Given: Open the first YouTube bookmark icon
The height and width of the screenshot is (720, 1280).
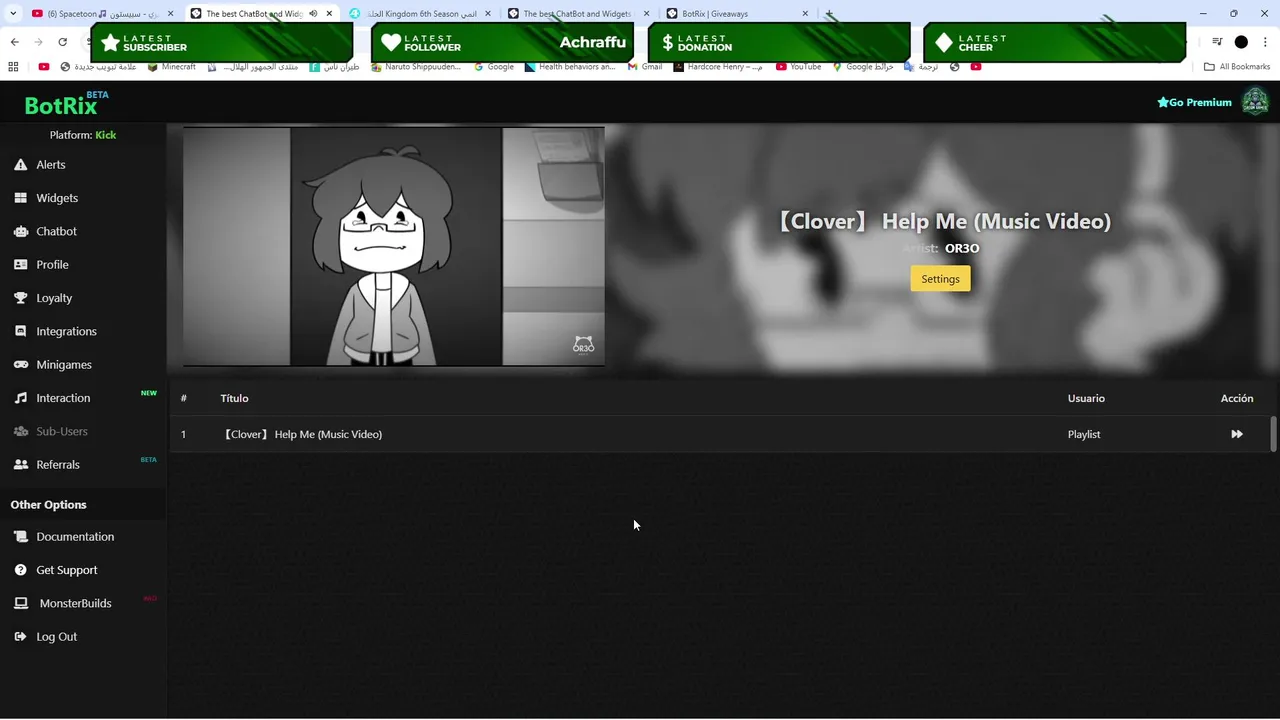Looking at the screenshot, I should 43,67.
